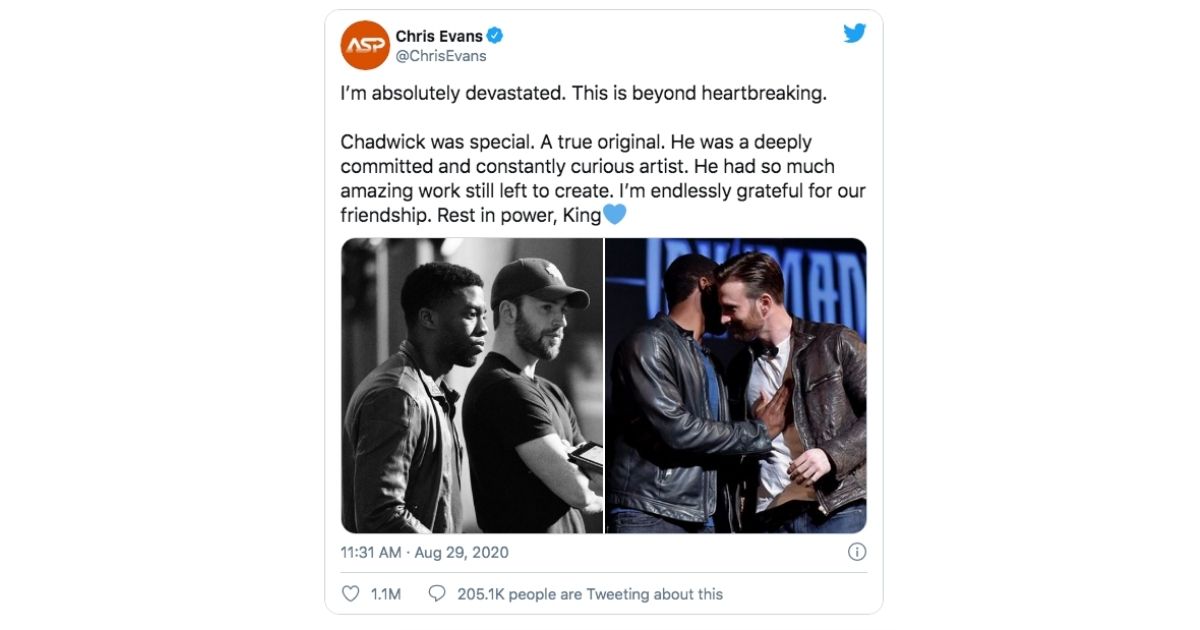Click the ASP profile avatar
Screen dimensions: 1200x630
click(x=365, y=46)
